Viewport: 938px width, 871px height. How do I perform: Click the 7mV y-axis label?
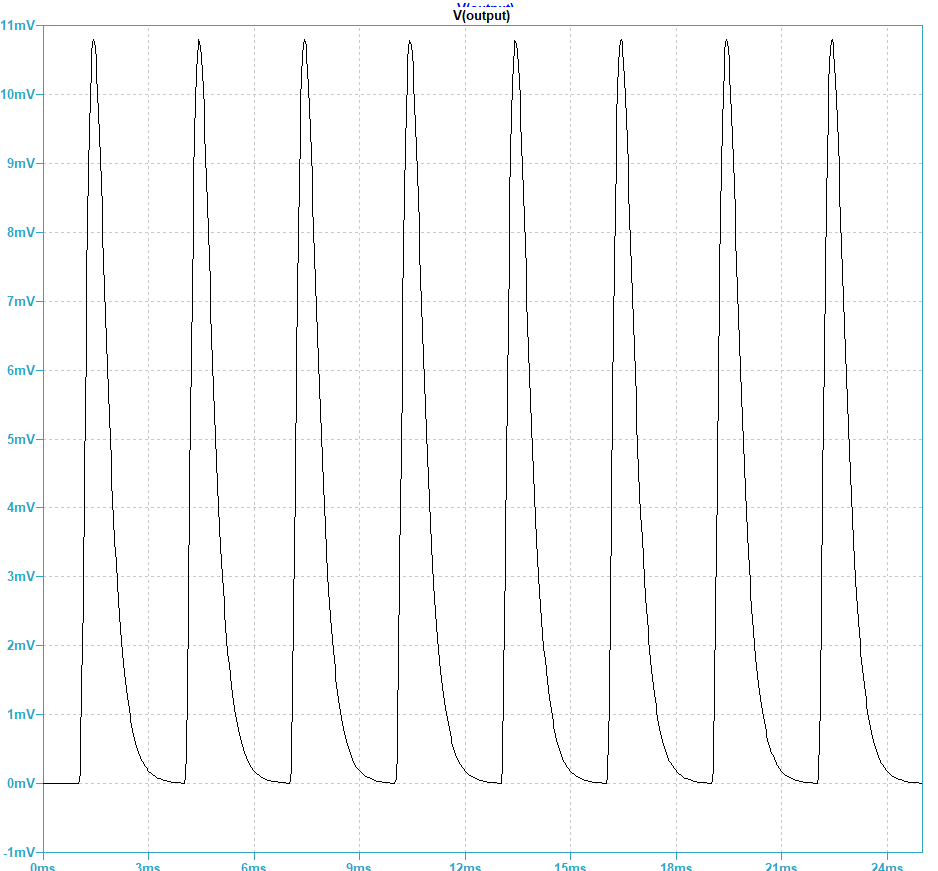pyautogui.click(x=21, y=302)
